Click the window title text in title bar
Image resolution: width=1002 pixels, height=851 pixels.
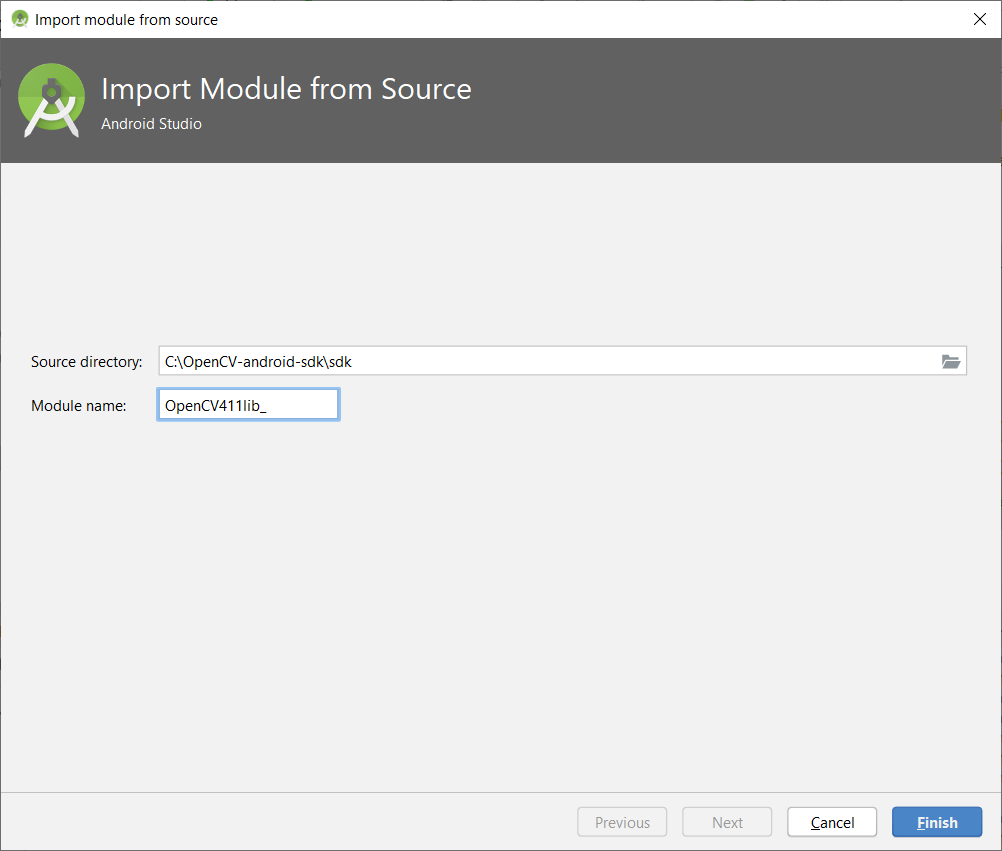pyautogui.click(x=126, y=19)
